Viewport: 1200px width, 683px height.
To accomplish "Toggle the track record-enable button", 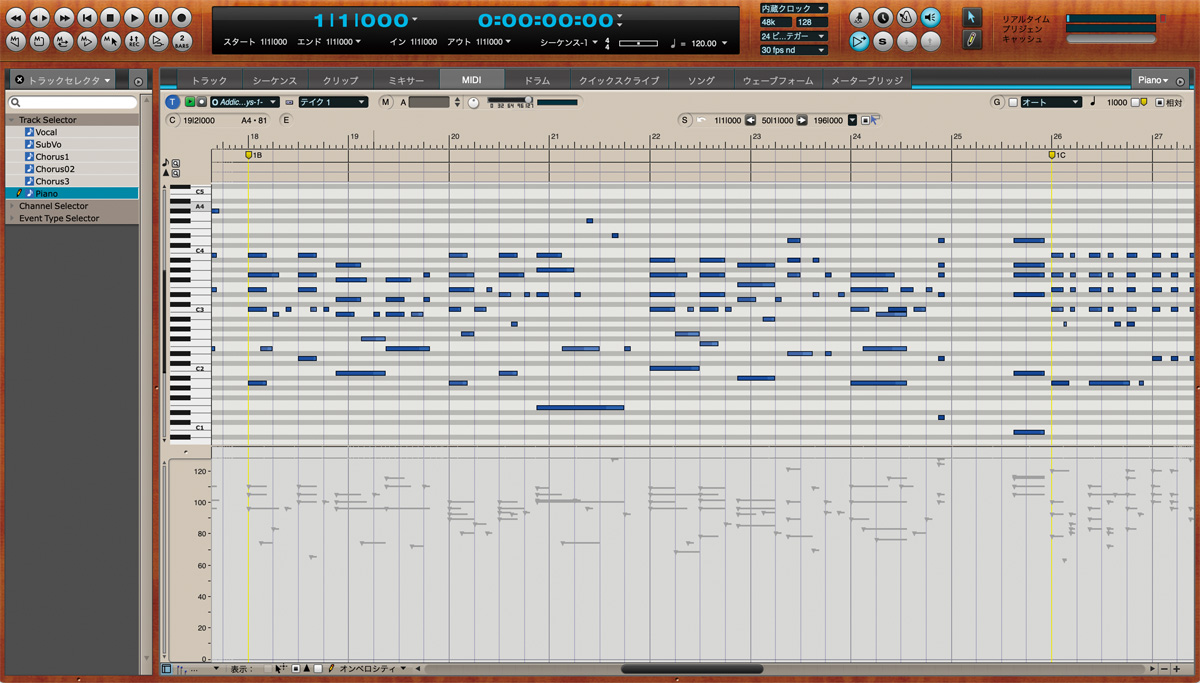I will 201,102.
